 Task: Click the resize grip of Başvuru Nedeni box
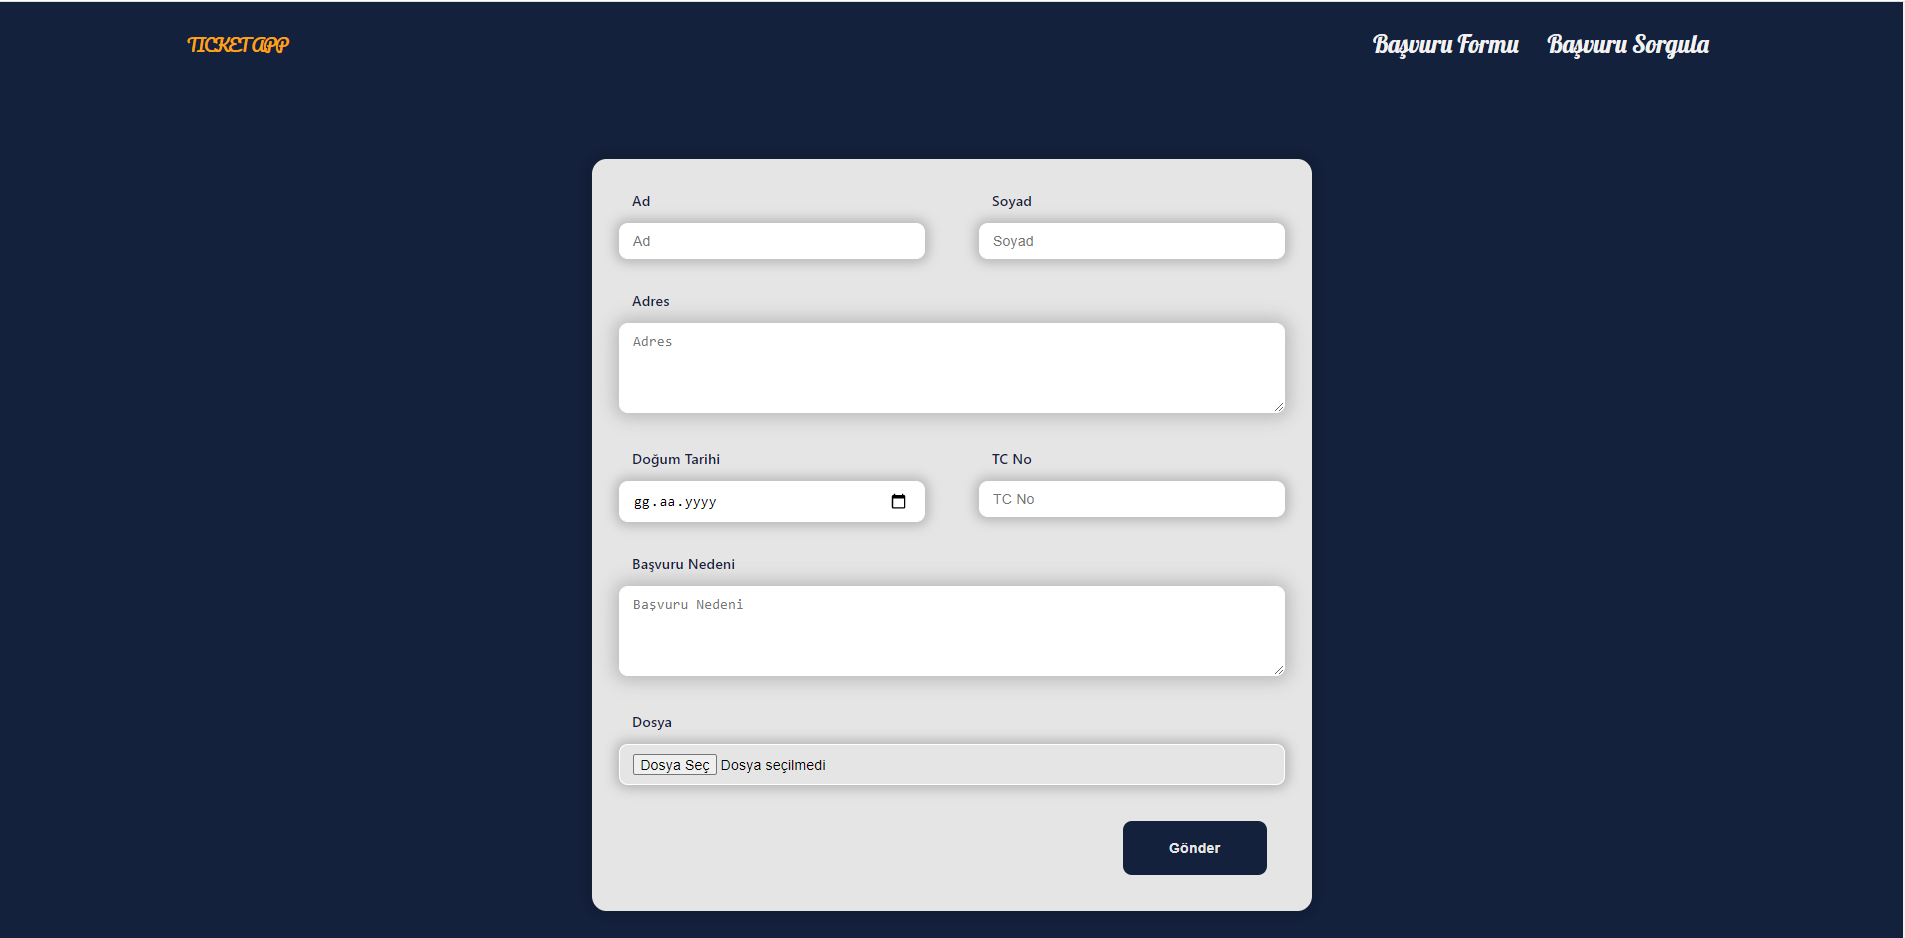pos(1278,668)
